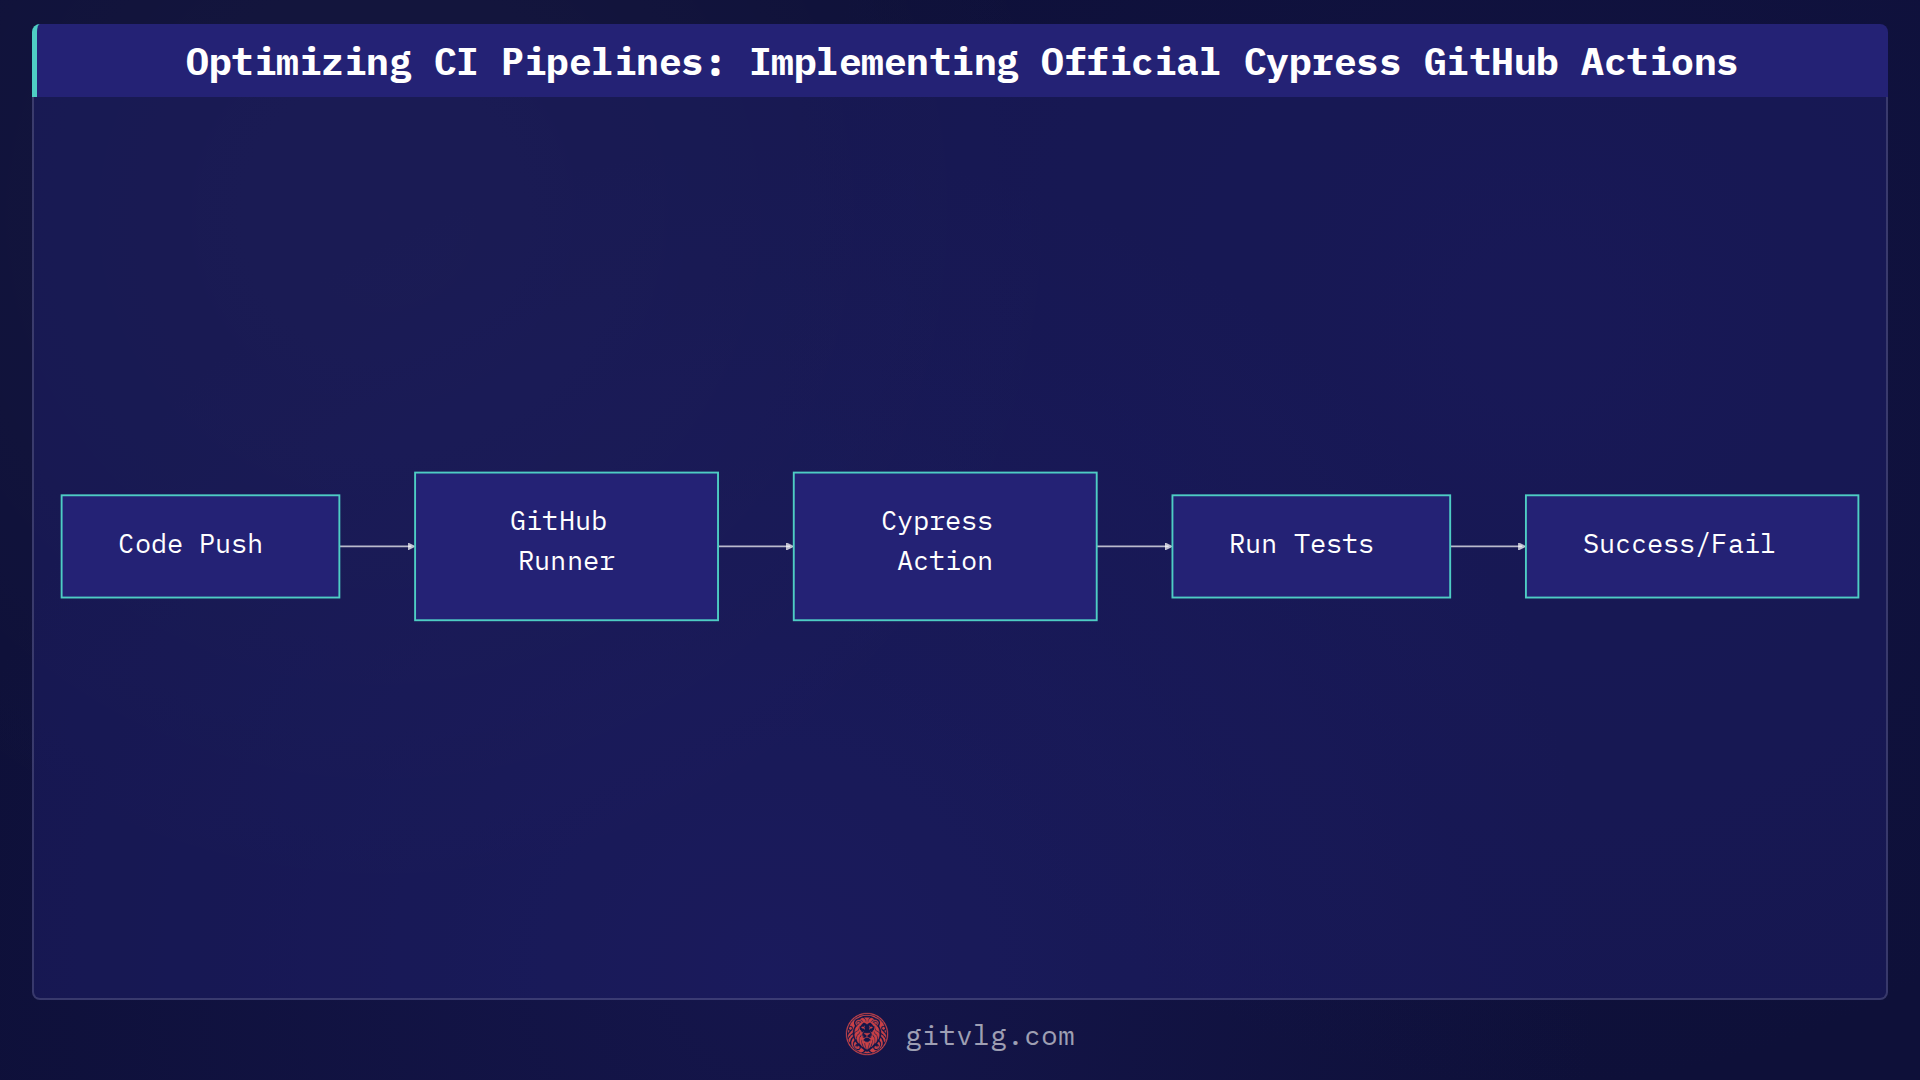Click the Cypress Action box
This screenshot has height=1080, width=1920.
(945, 546)
